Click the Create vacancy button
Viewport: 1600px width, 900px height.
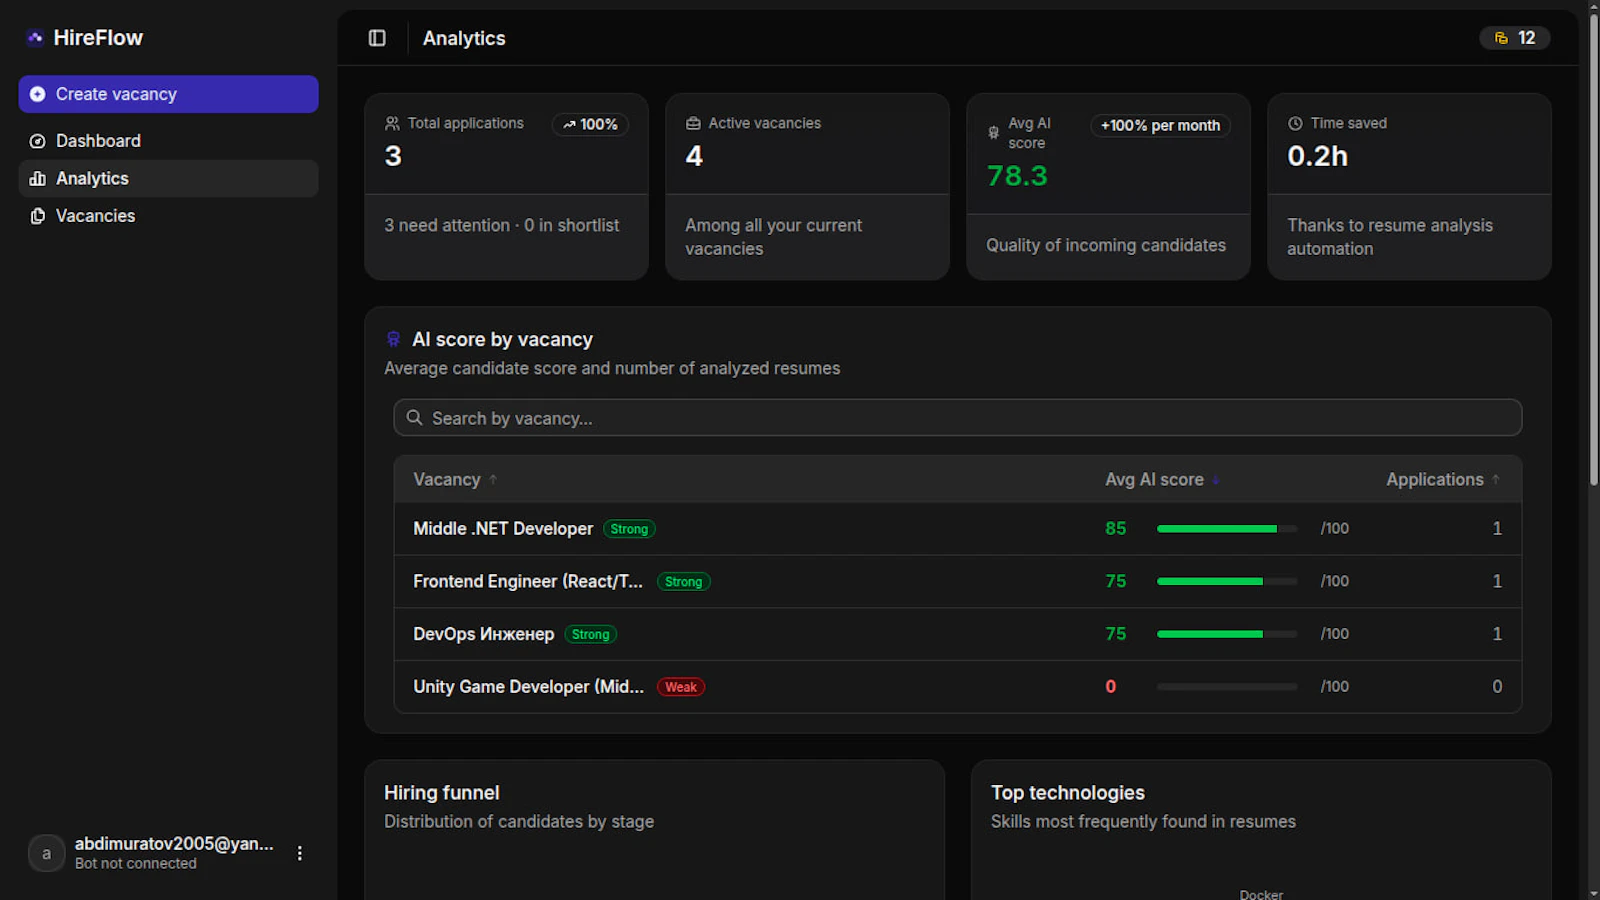coord(168,94)
